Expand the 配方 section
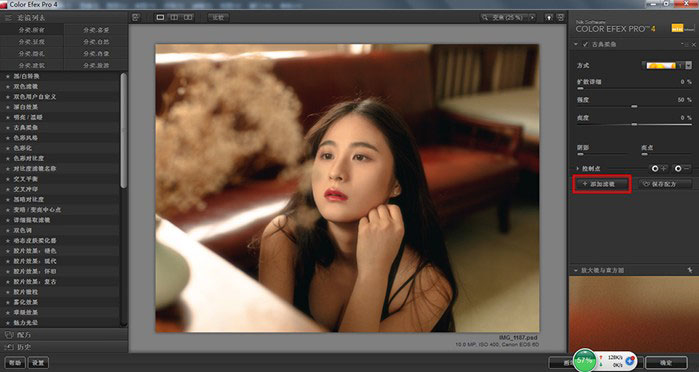The height and width of the screenshot is (372, 699). (64, 335)
